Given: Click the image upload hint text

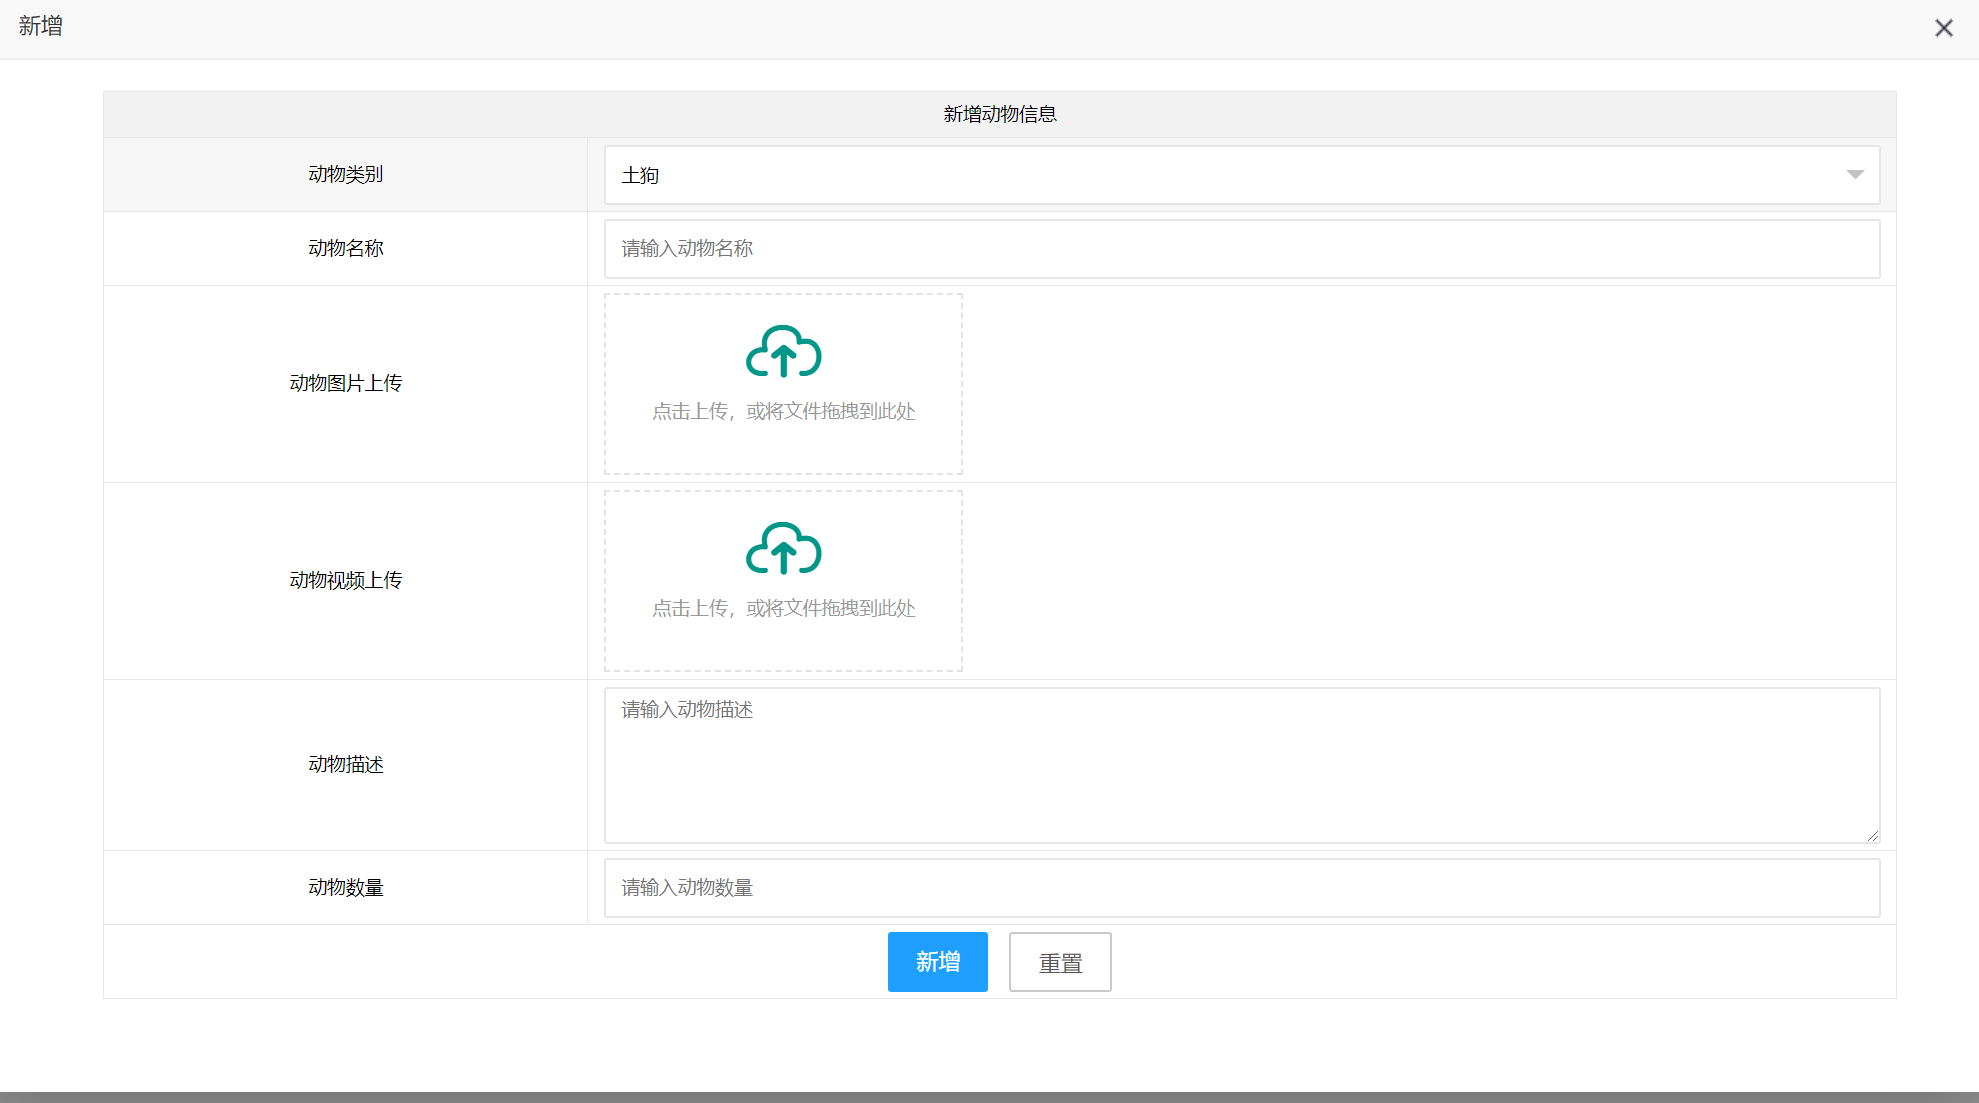Looking at the screenshot, I should [783, 412].
